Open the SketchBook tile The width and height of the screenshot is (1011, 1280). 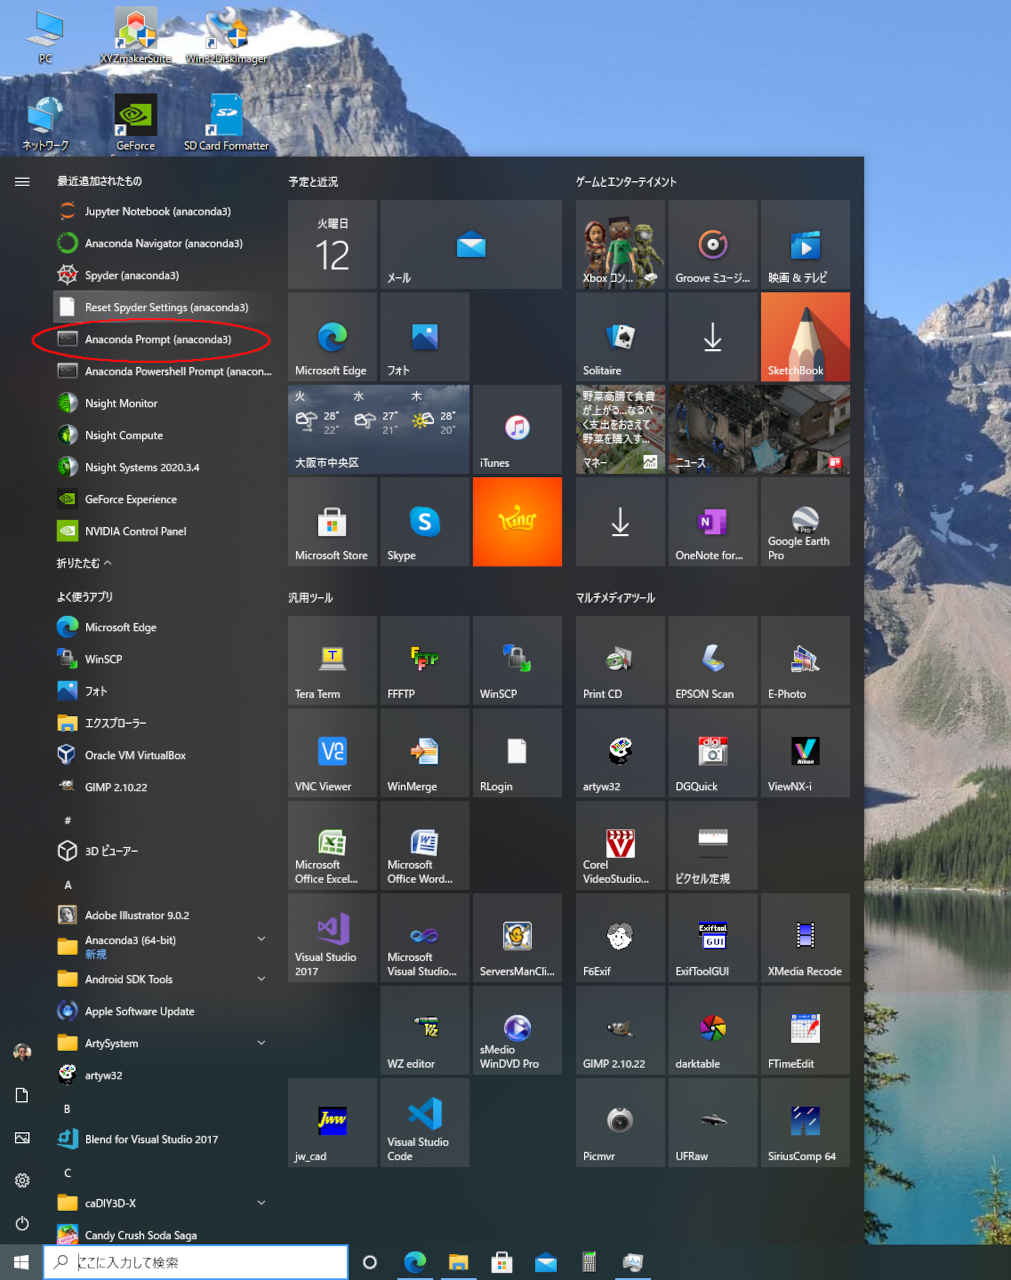tap(805, 337)
